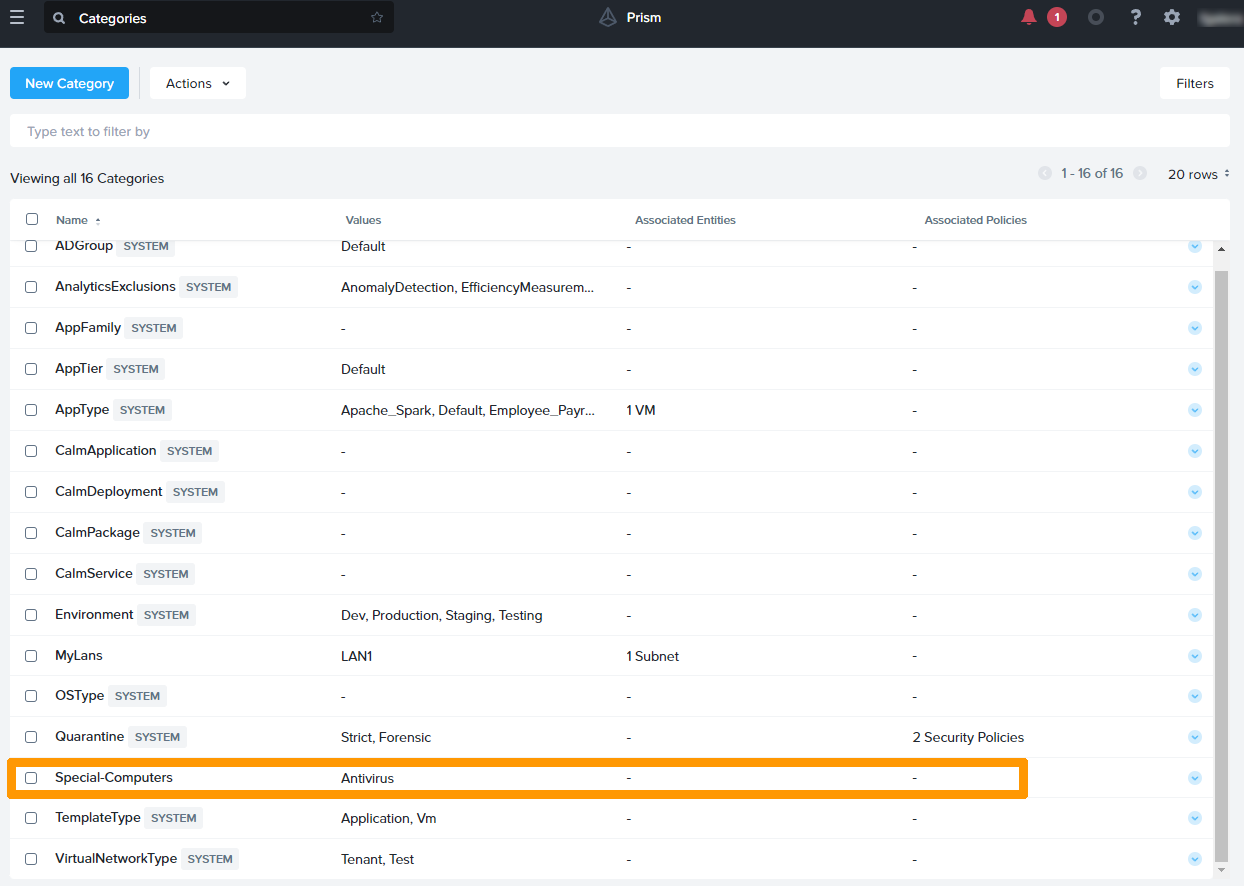Focus the 'Type text to filter by' field

click(x=619, y=131)
